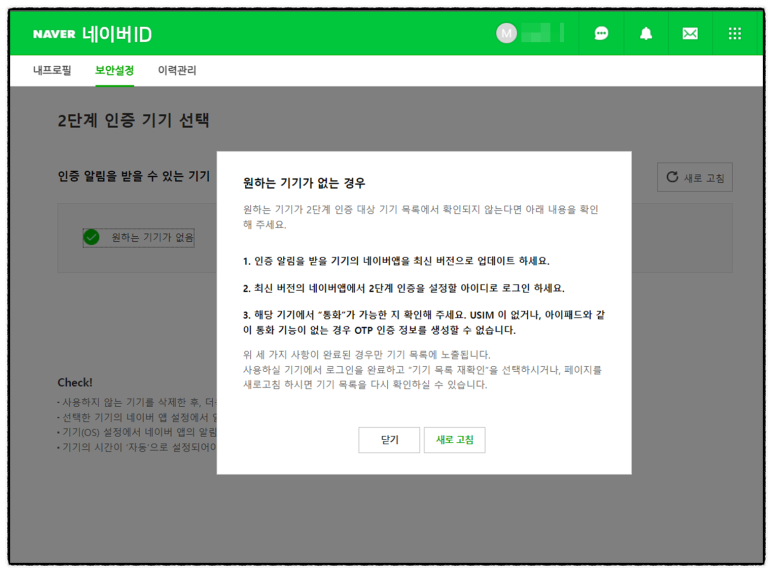The width and height of the screenshot is (773, 573).
Task: Click step 3 text about 통화 가능 확인
Action: tap(424, 322)
